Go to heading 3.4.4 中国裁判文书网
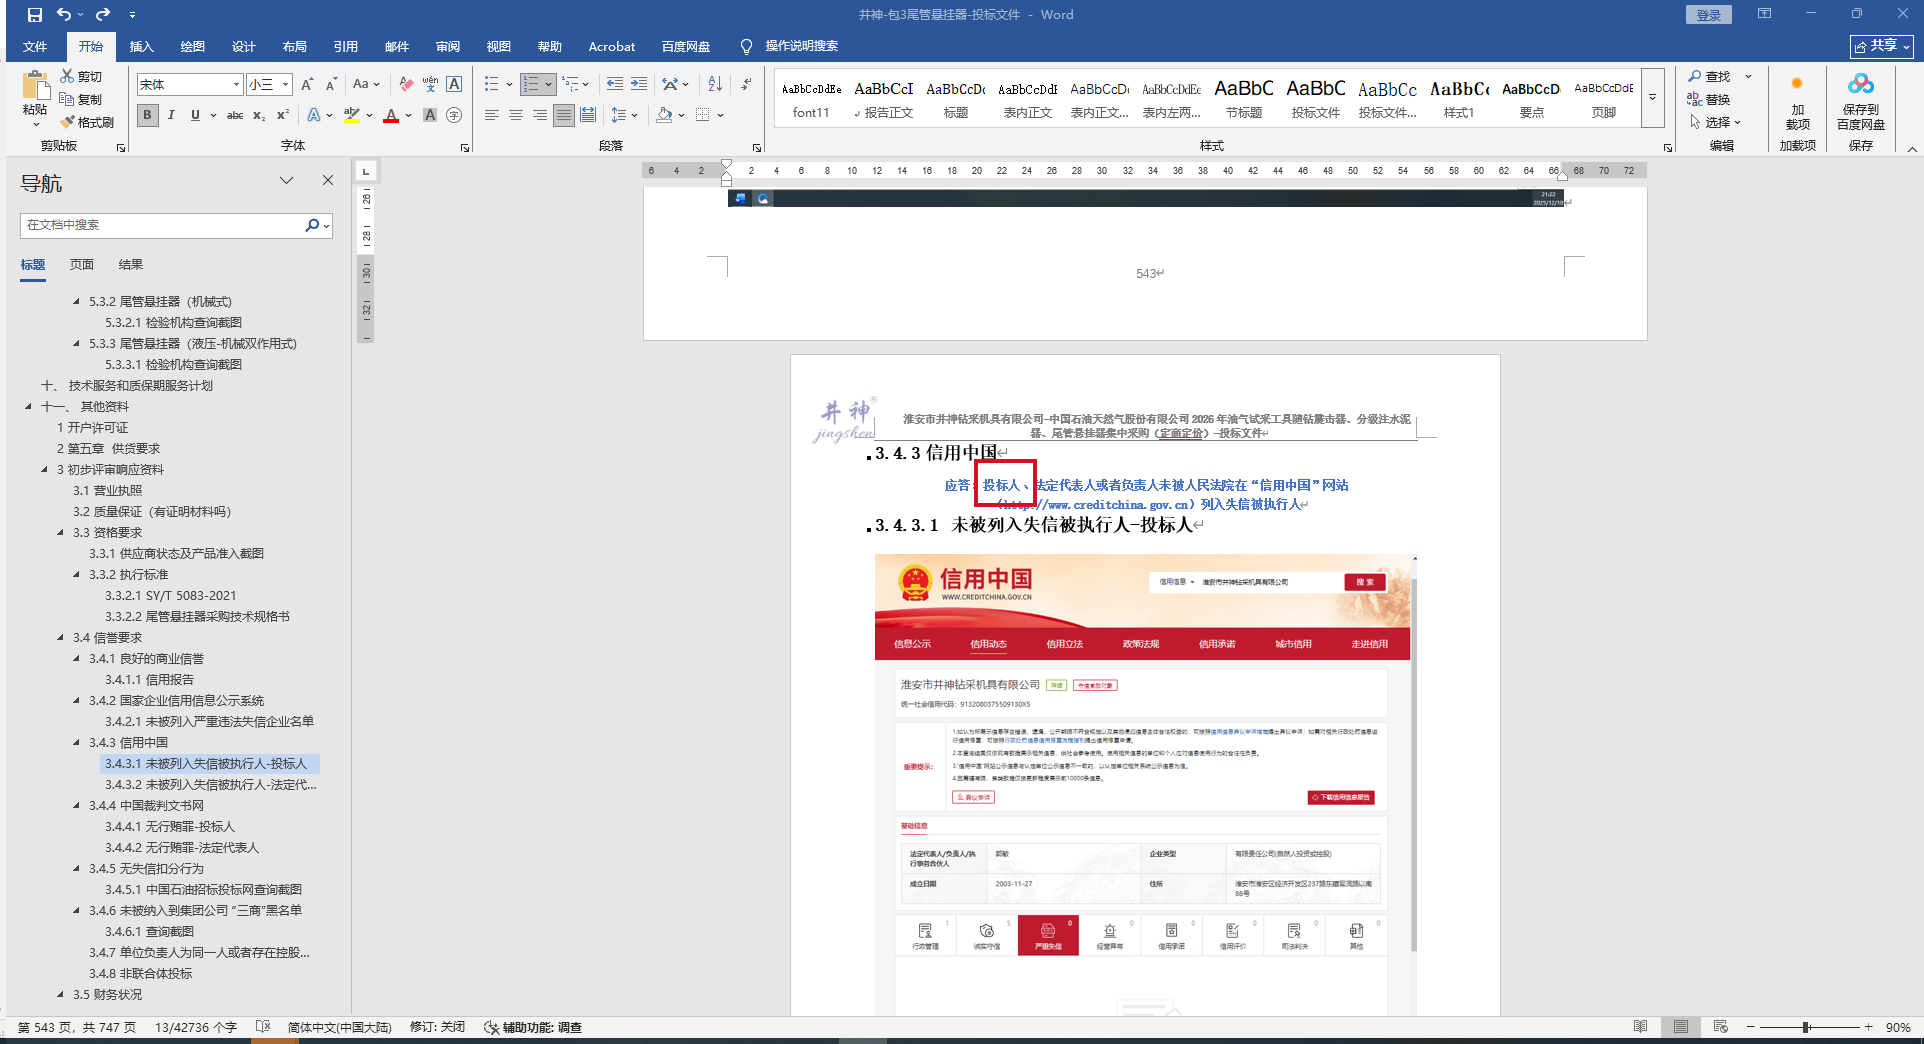Viewport: 1924px width, 1044px height. (147, 806)
